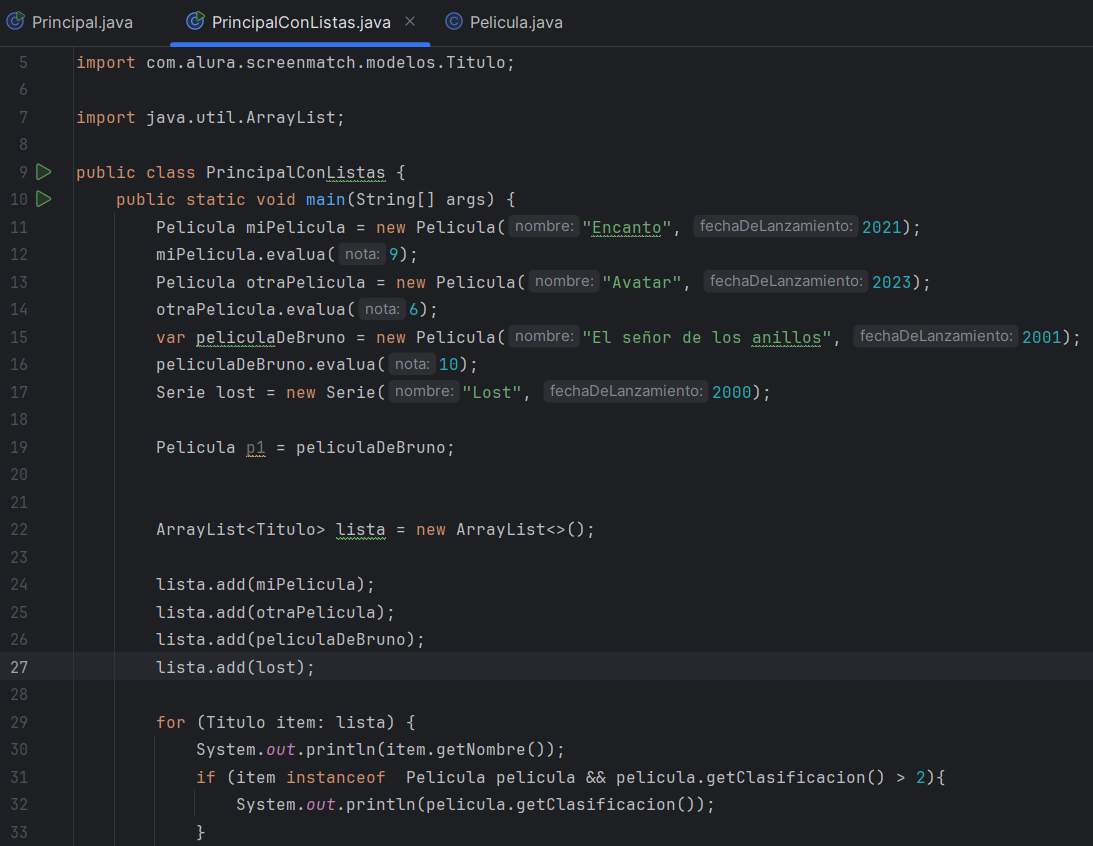The width and height of the screenshot is (1093, 846).
Task: Click import java.util.ArrayList line
Action: pos(211,118)
